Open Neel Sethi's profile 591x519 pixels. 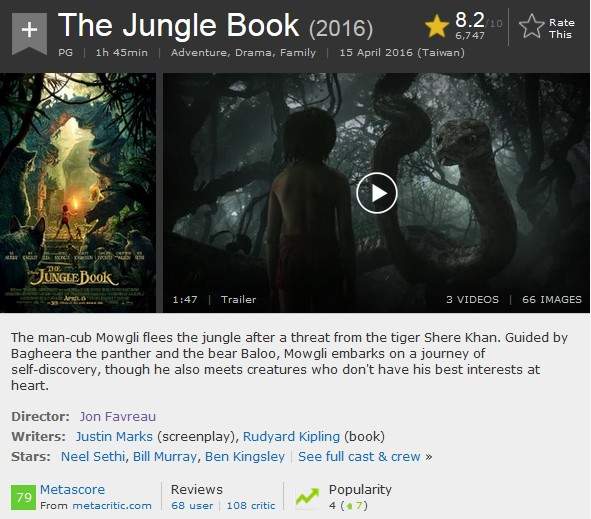click(93, 456)
